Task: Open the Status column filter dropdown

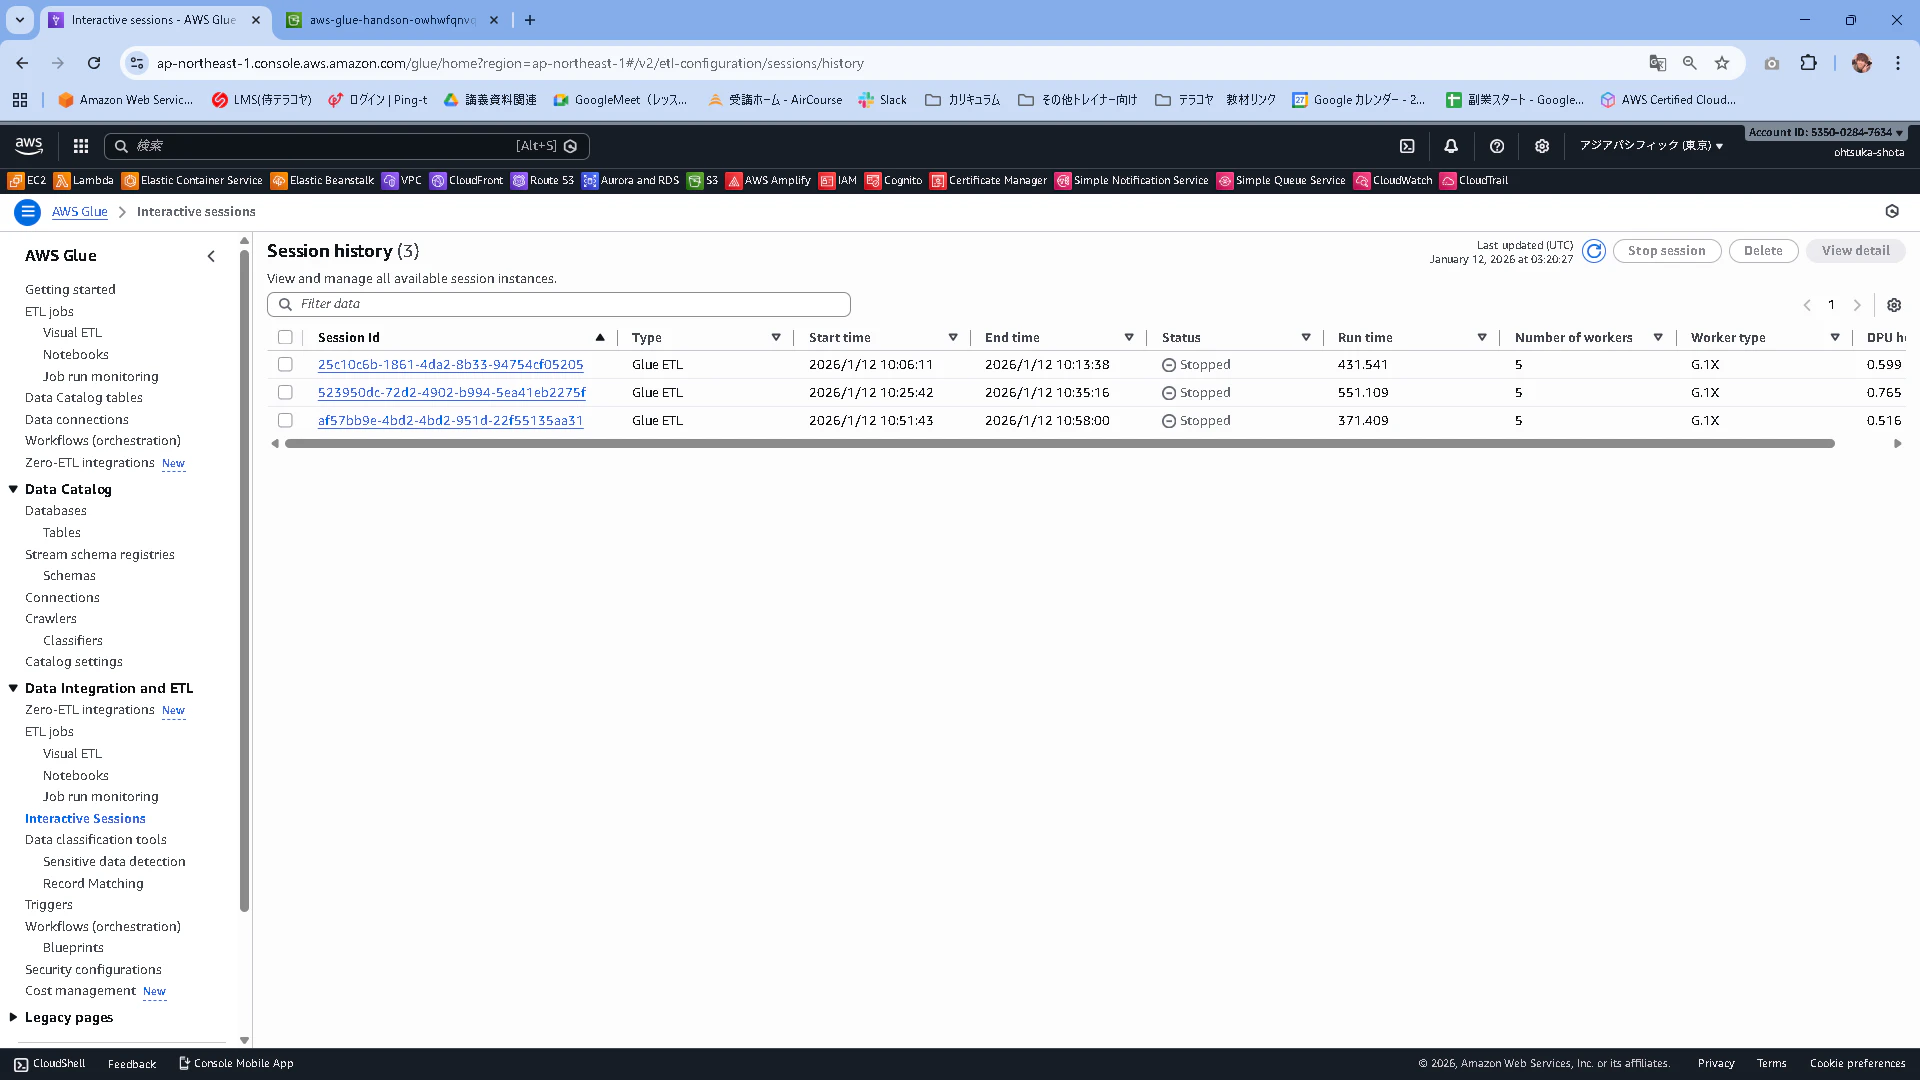Action: [1305, 338]
